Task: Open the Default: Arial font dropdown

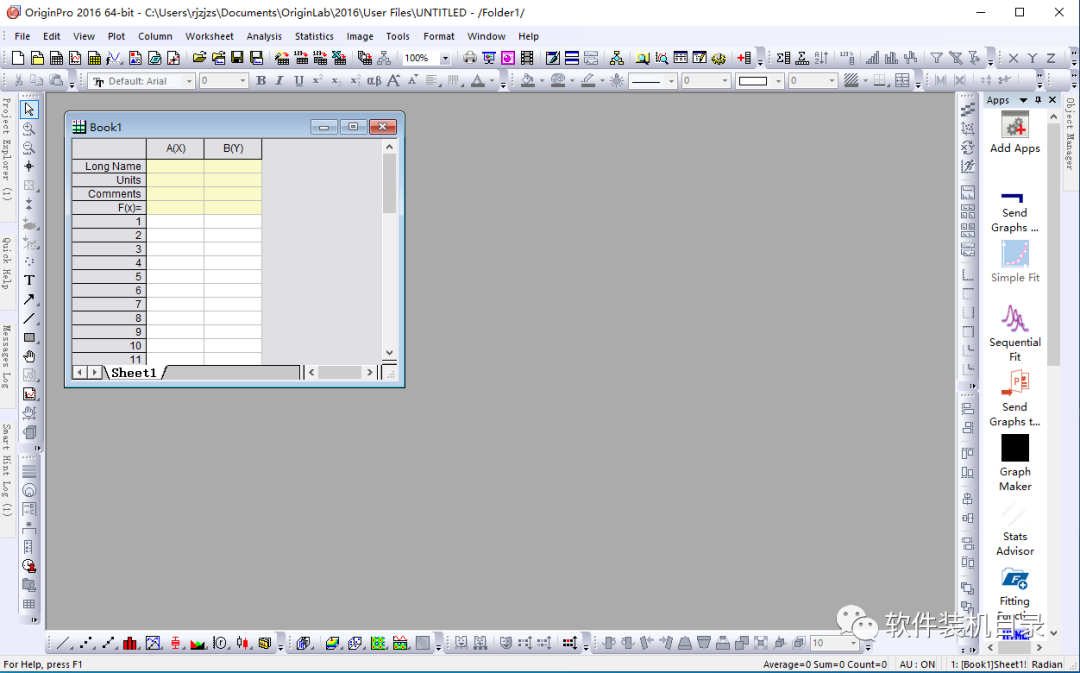Action: [189, 81]
